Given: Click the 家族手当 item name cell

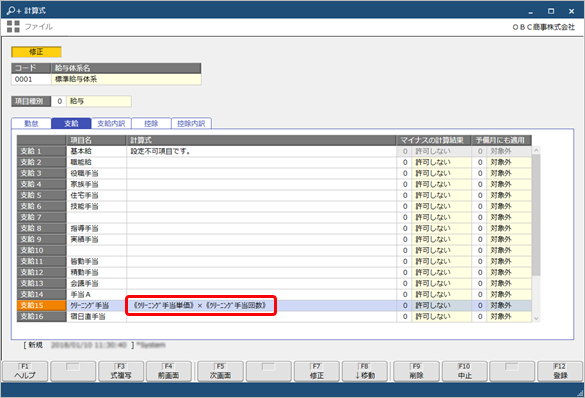Looking at the screenshot, I should click(x=96, y=184).
